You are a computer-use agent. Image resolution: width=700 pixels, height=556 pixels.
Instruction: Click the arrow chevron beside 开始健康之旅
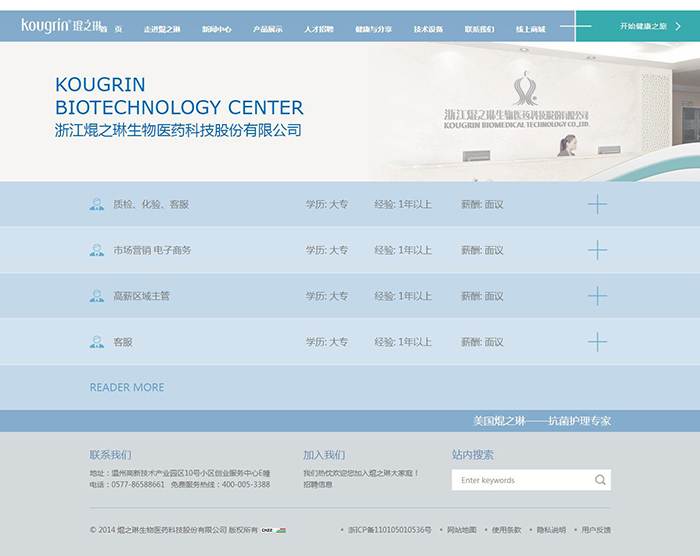point(678,26)
